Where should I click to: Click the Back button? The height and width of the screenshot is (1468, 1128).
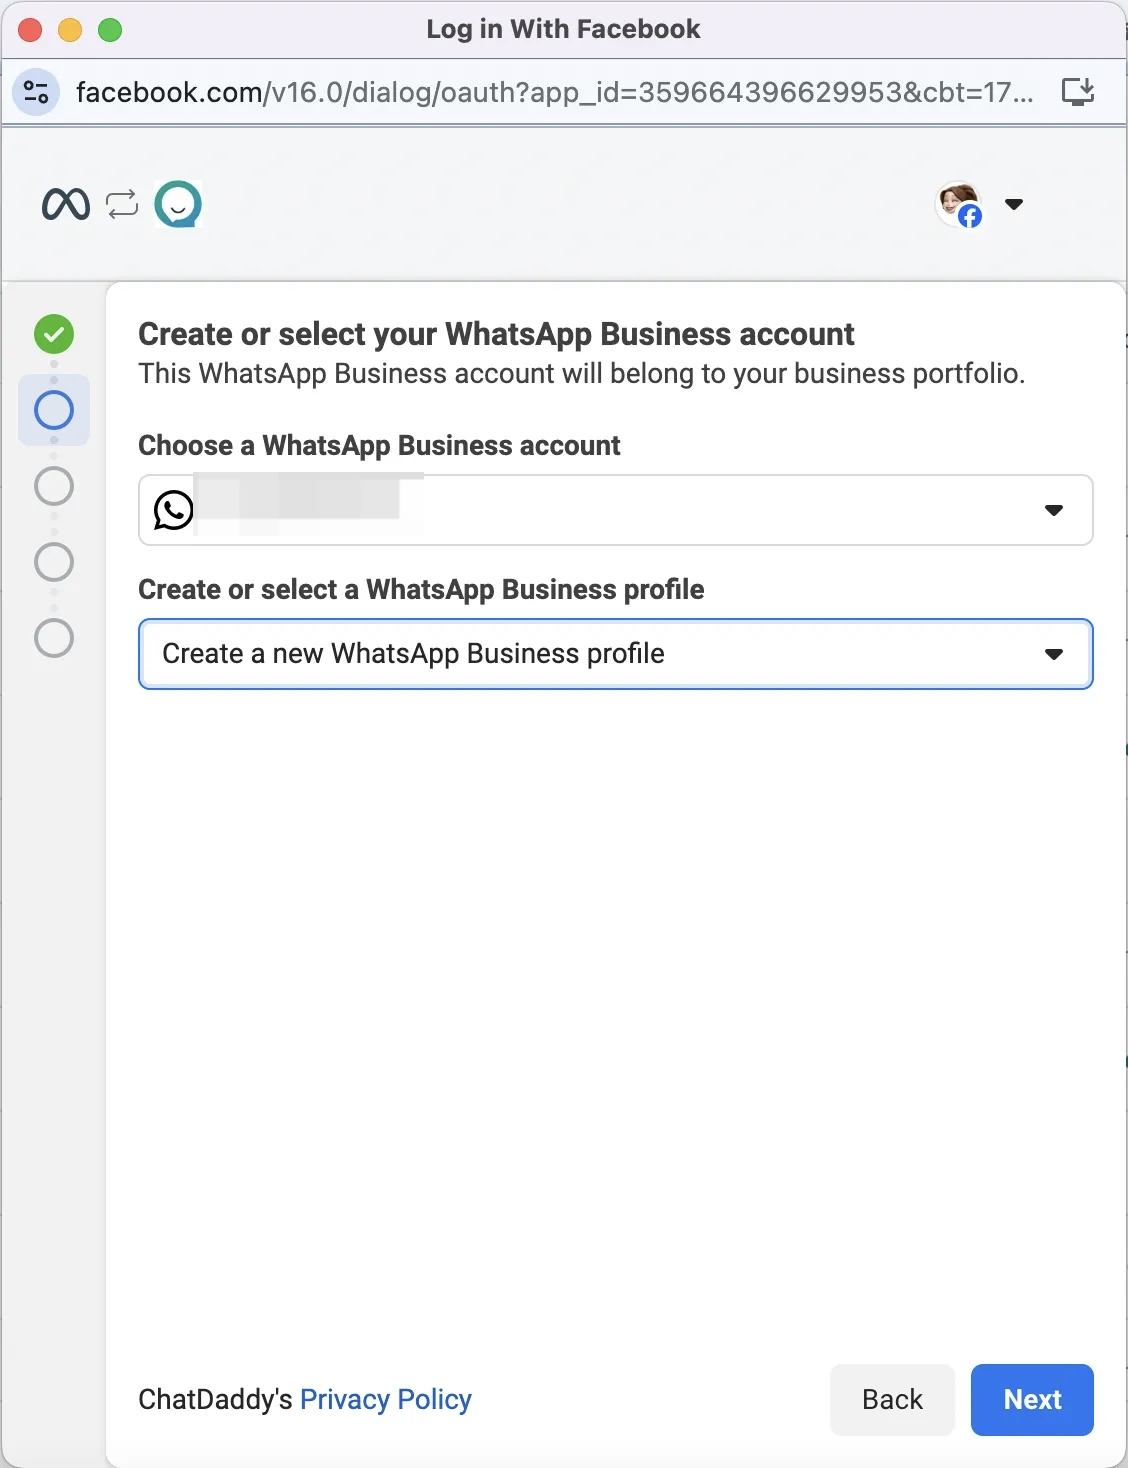(x=892, y=1399)
